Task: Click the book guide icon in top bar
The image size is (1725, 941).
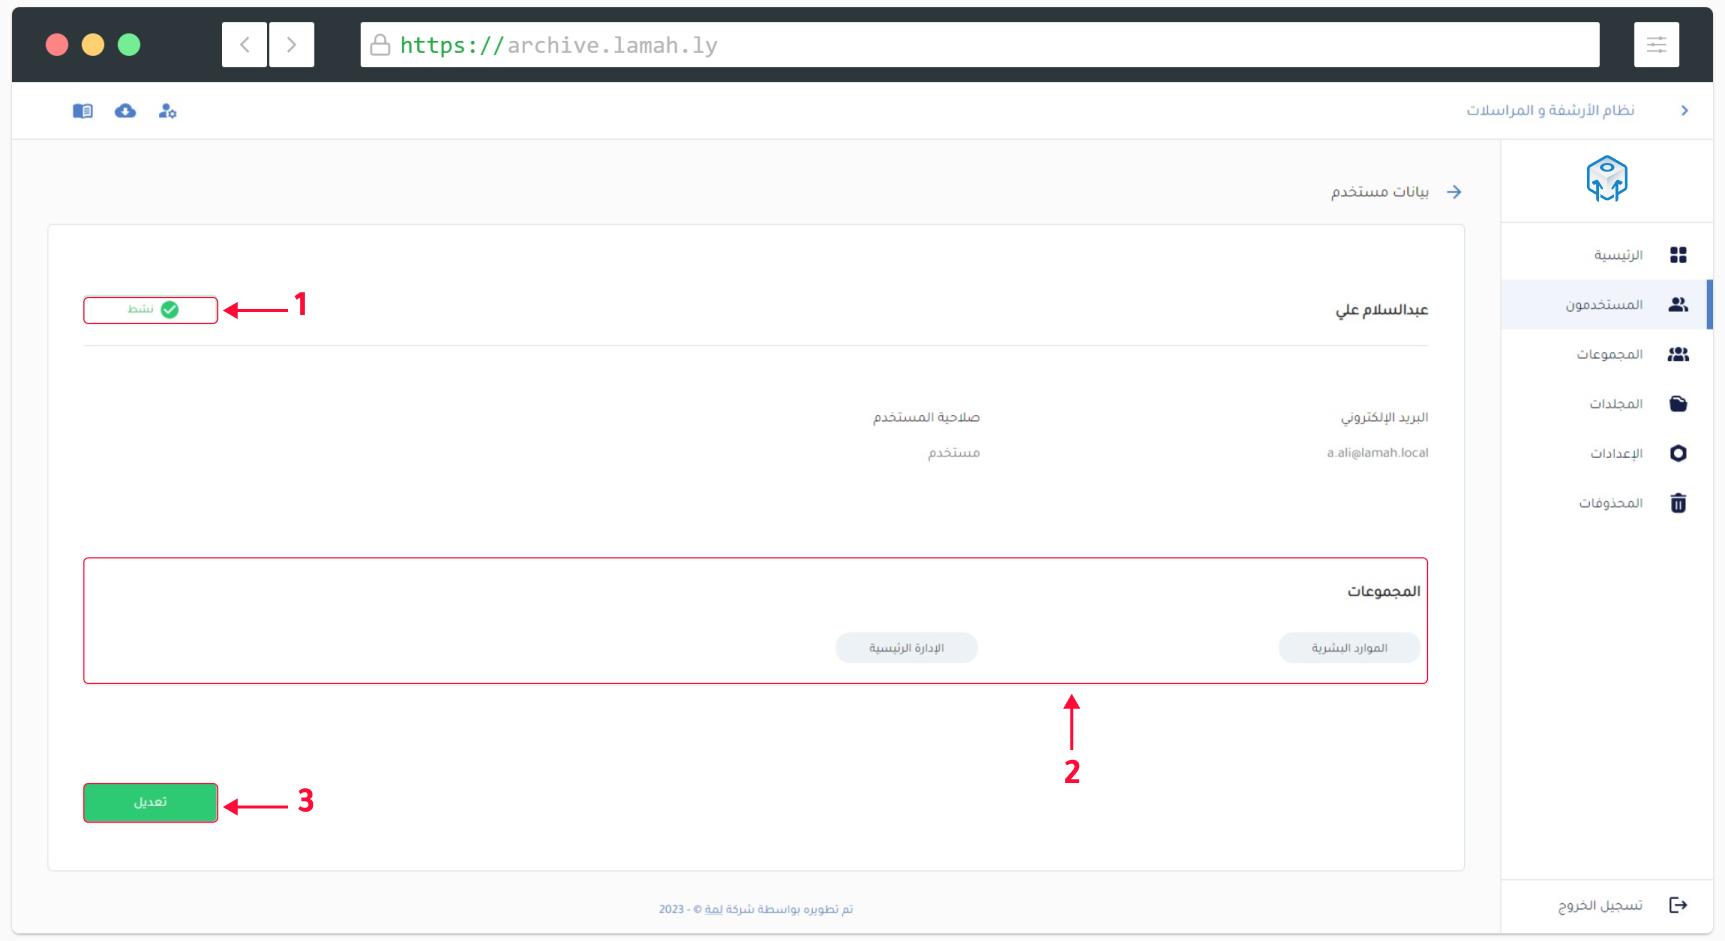Action: click(x=83, y=111)
